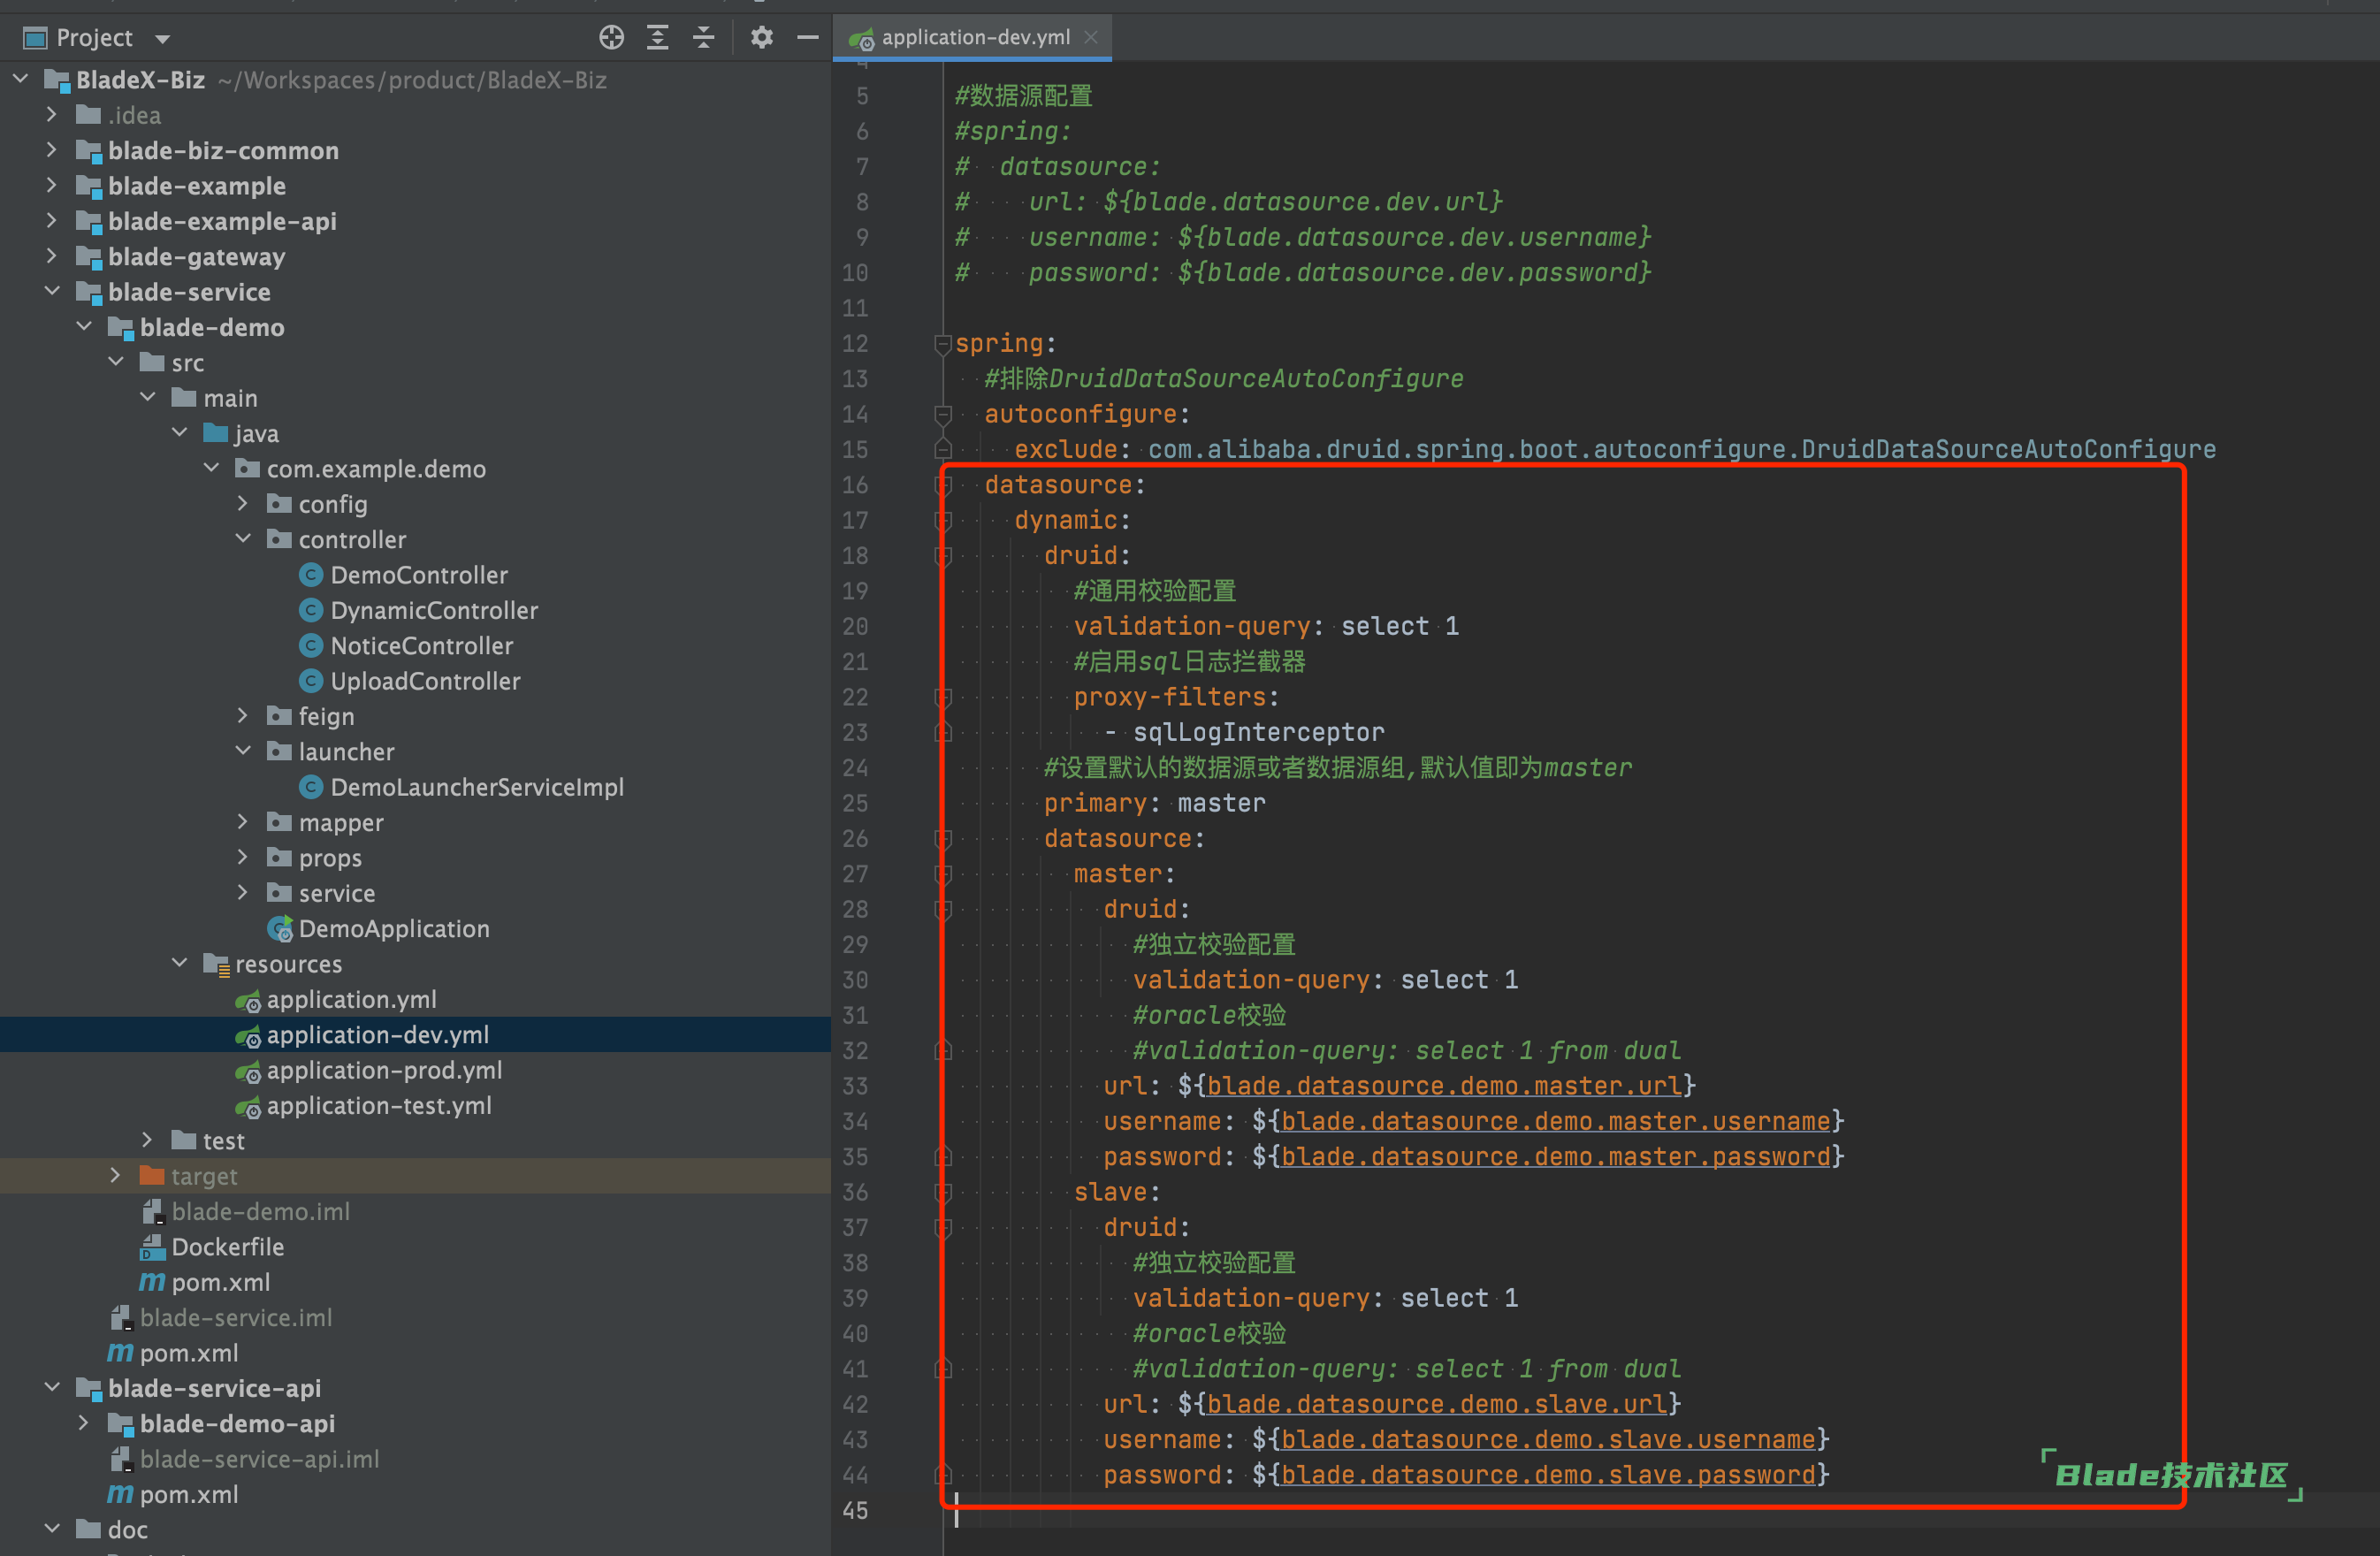The width and height of the screenshot is (2380, 1556).
Task: Click blade.datasource.demo.master.url property reference
Action: click(x=1443, y=1086)
